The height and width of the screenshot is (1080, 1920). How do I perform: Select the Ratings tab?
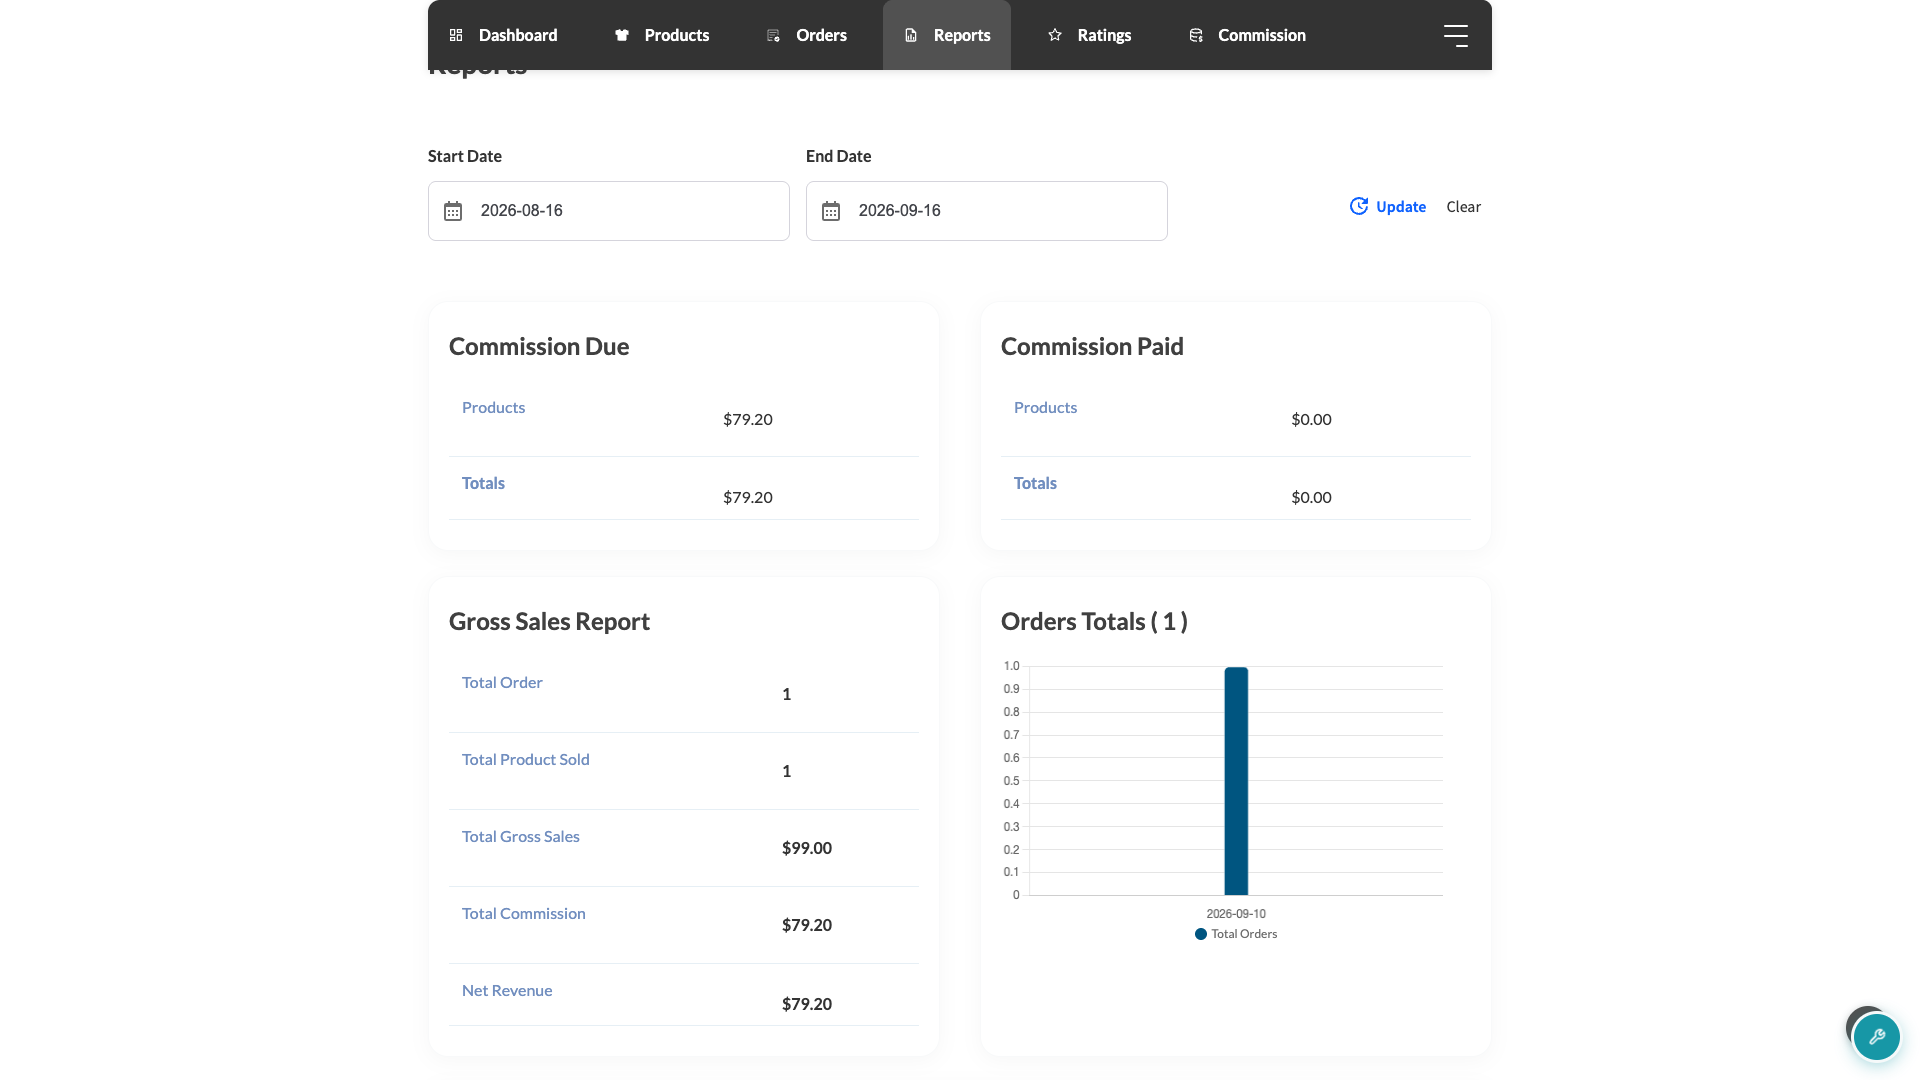click(x=1089, y=35)
